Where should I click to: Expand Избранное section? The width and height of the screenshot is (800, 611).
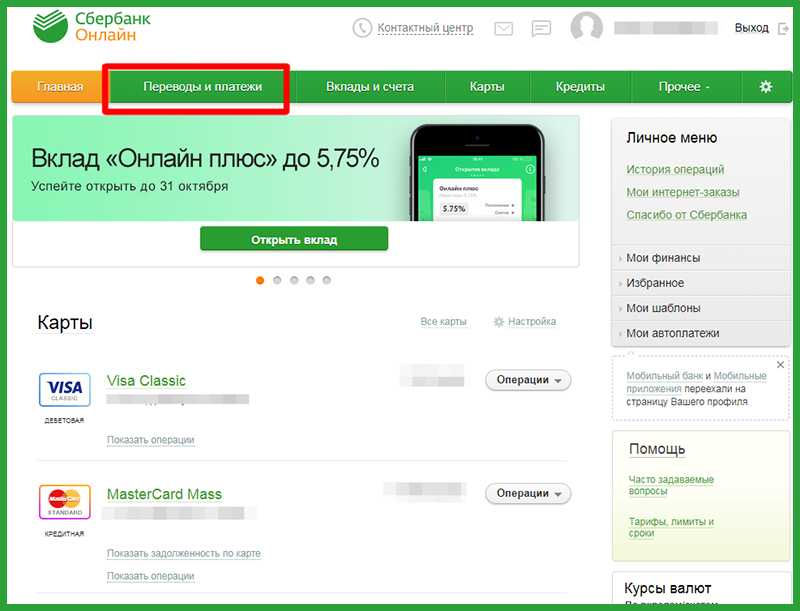click(x=700, y=283)
